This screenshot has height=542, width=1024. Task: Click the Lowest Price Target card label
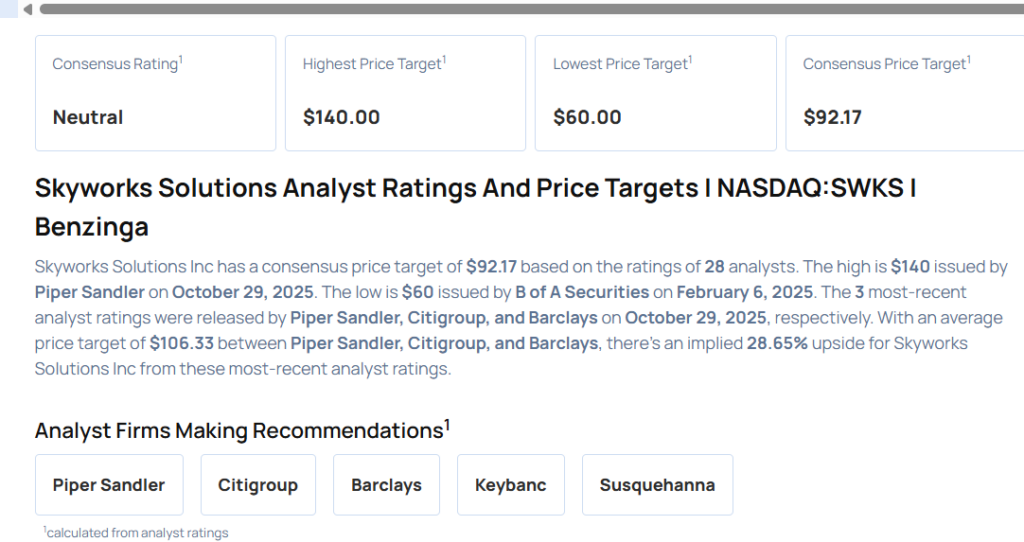click(x=621, y=64)
